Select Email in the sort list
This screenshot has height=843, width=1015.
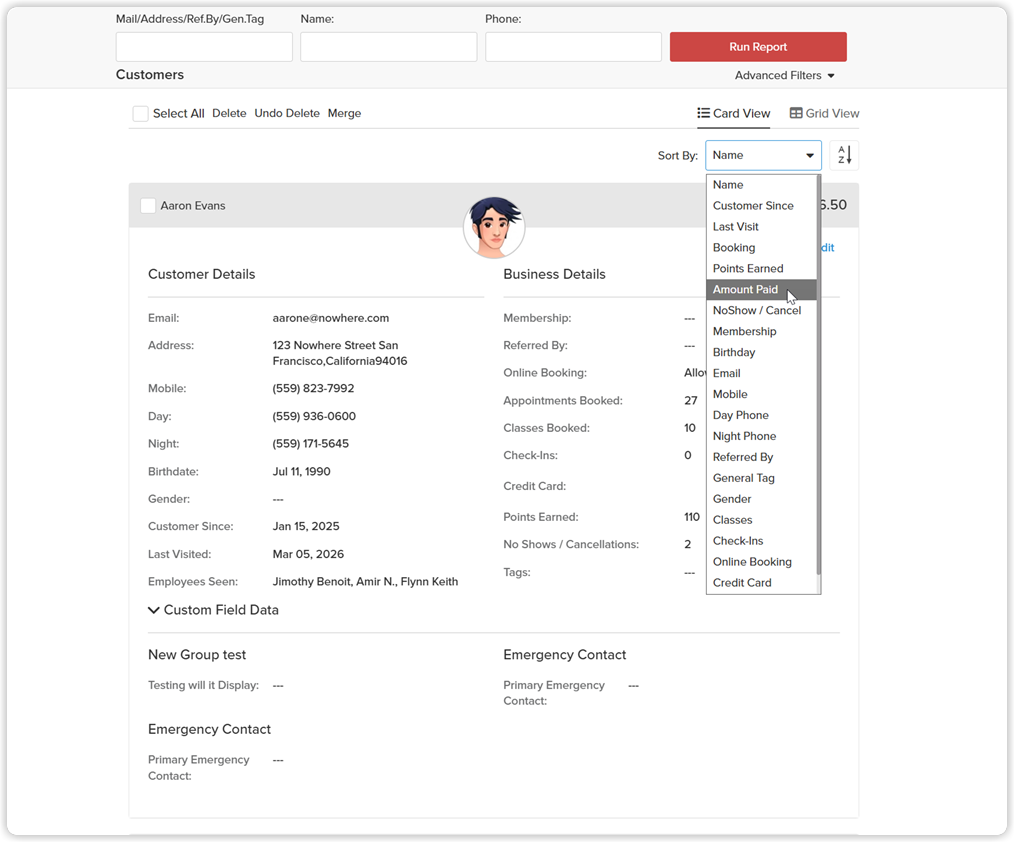761,374
